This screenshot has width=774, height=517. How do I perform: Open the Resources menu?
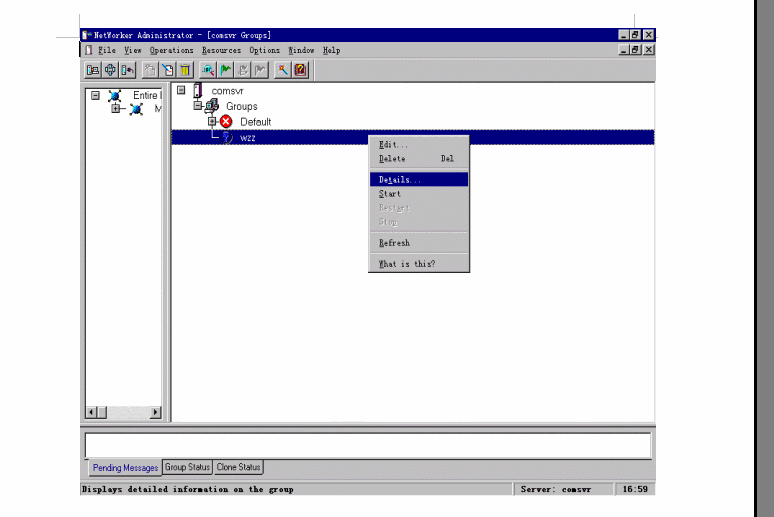pos(221,50)
